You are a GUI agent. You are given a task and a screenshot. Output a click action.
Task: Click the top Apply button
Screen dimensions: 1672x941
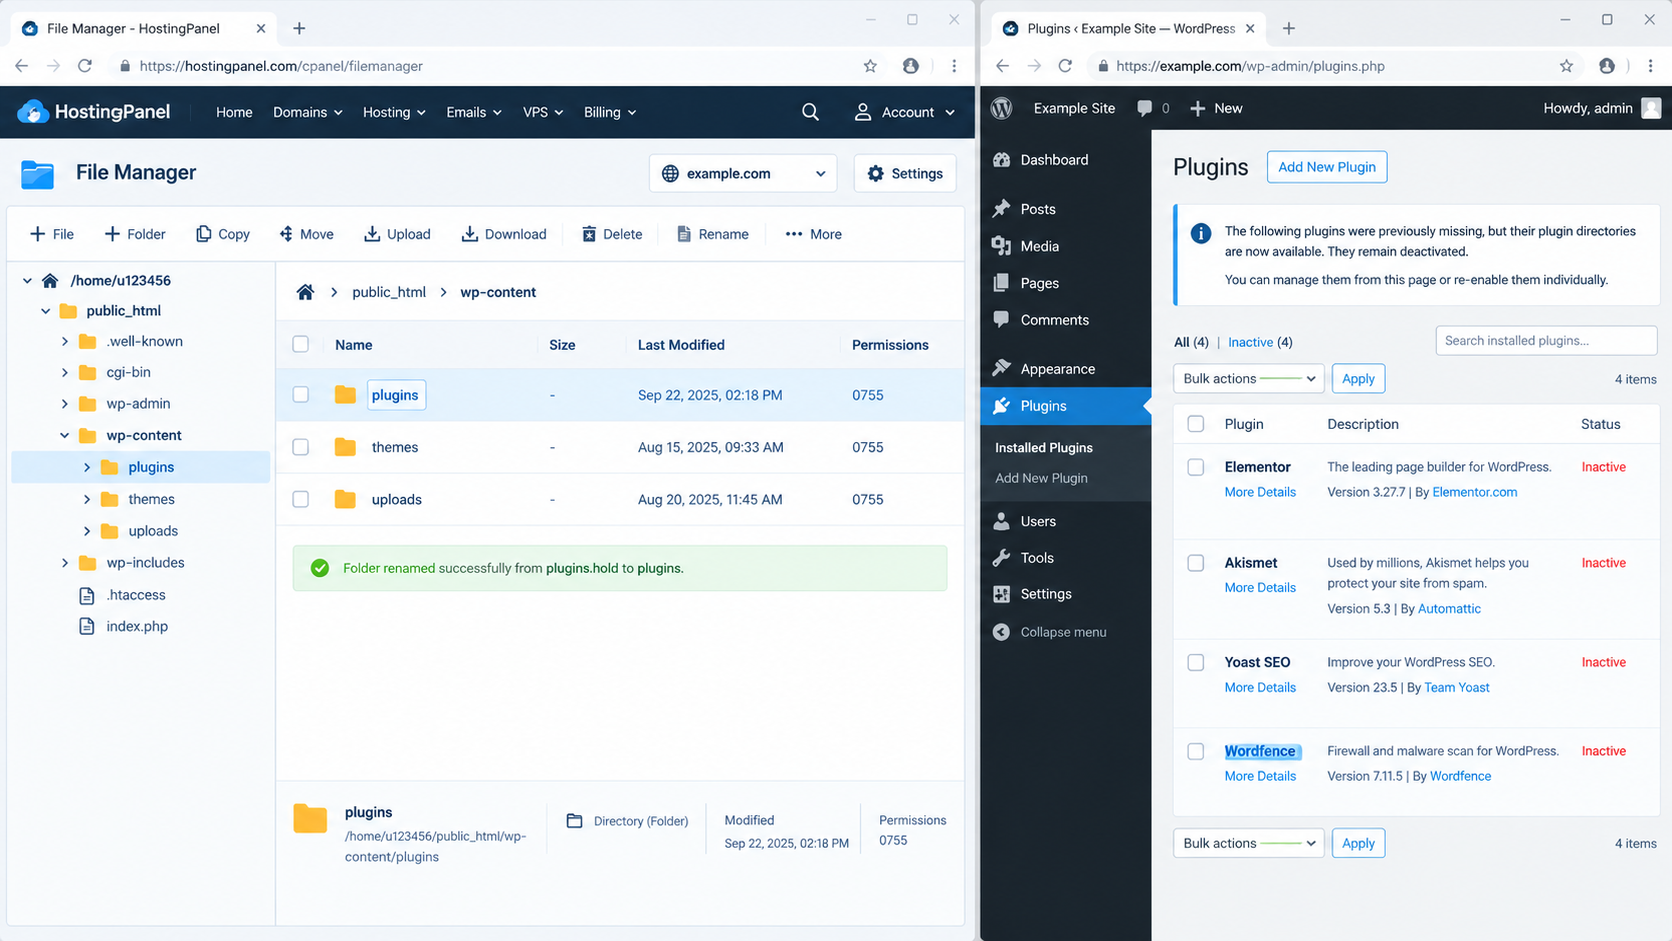(x=1358, y=378)
